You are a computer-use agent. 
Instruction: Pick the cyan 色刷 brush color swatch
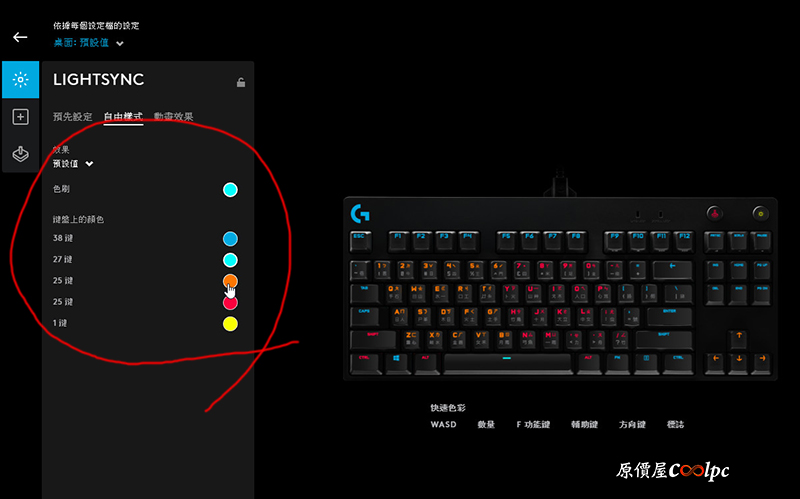(x=230, y=190)
